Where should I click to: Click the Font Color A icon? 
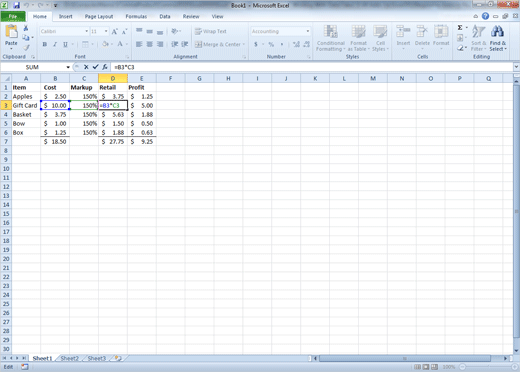click(x=120, y=44)
